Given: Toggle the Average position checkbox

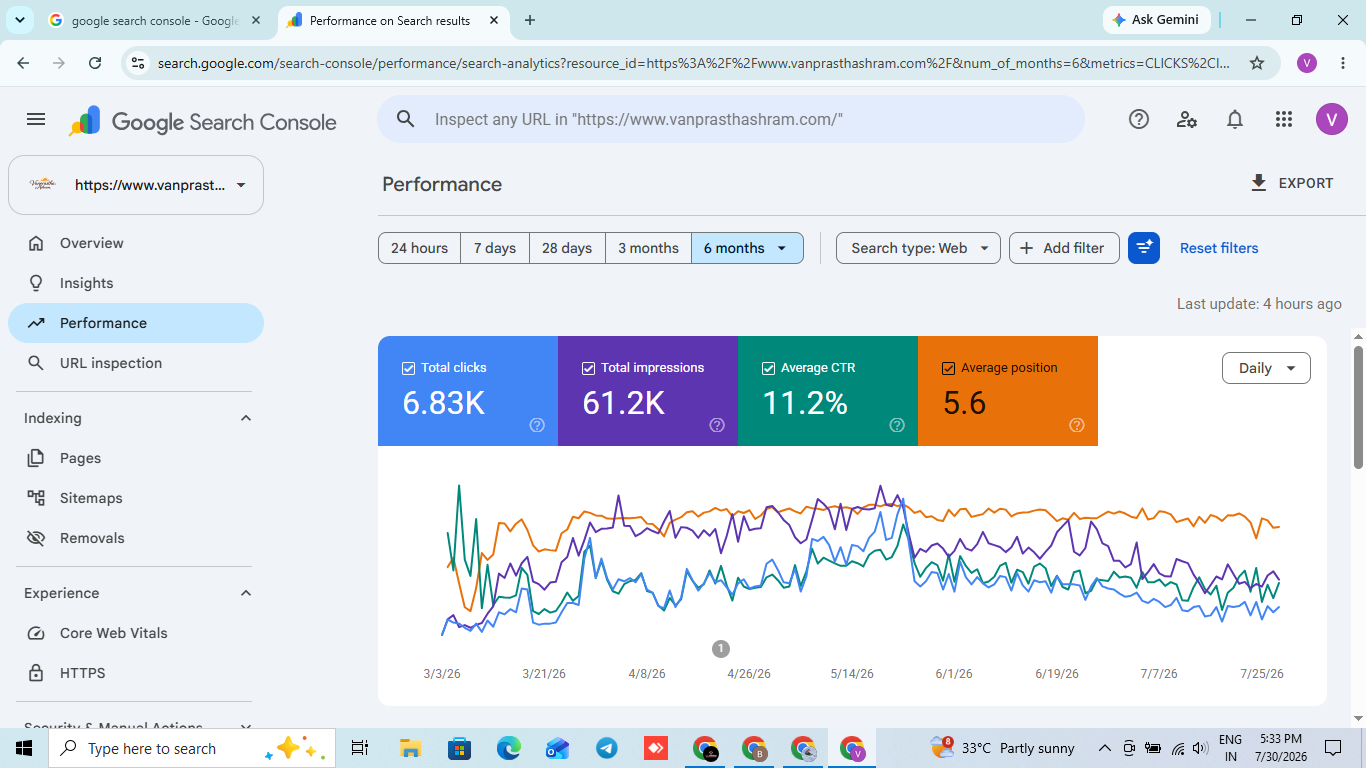Looking at the screenshot, I should pyautogui.click(x=948, y=368).
